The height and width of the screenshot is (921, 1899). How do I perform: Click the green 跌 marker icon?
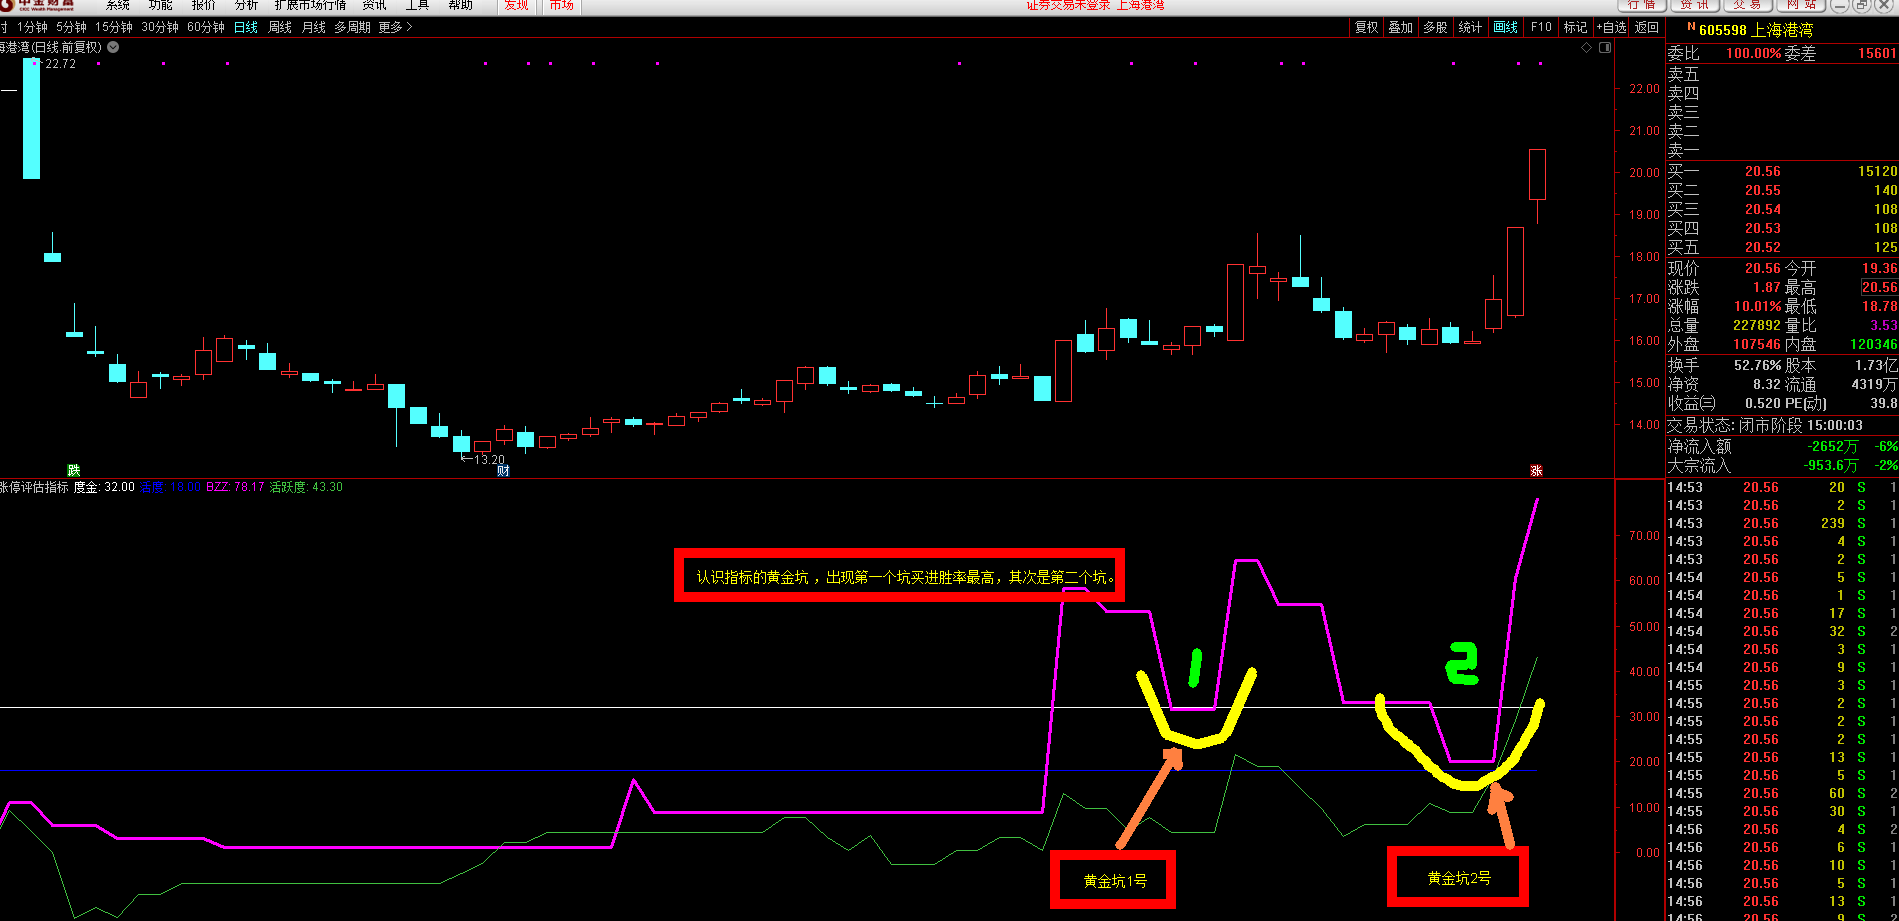click(x=73, y=470)
